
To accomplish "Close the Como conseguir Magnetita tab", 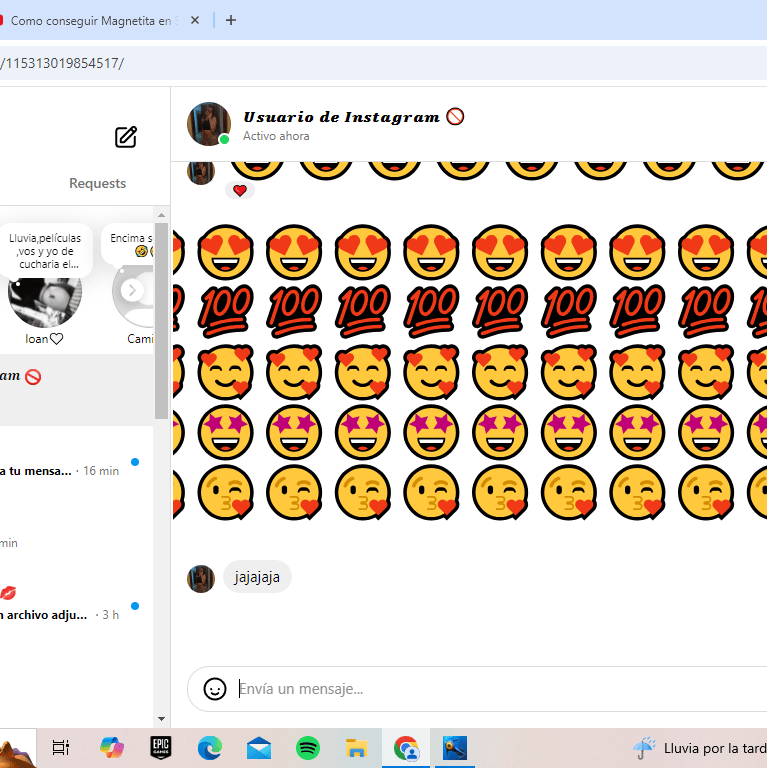I will (195, 20).
